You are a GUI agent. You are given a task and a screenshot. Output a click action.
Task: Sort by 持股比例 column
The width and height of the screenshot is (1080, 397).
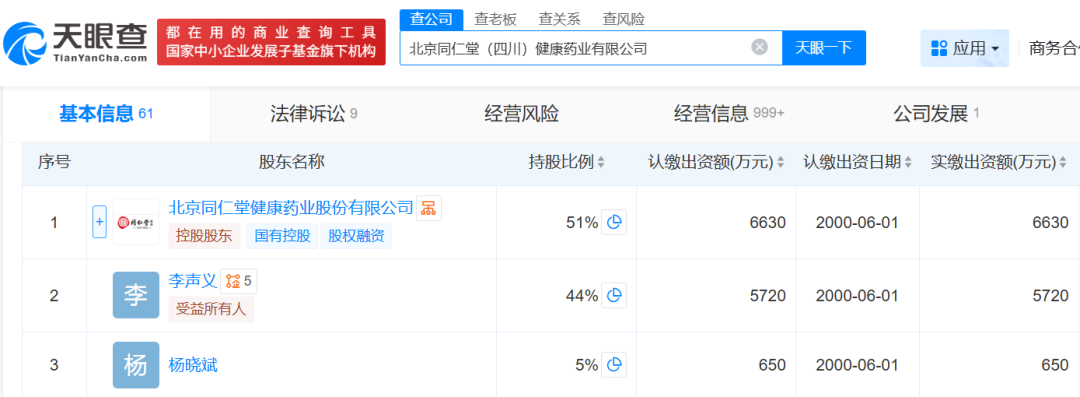pyautogui.click(x=566, y=163)
